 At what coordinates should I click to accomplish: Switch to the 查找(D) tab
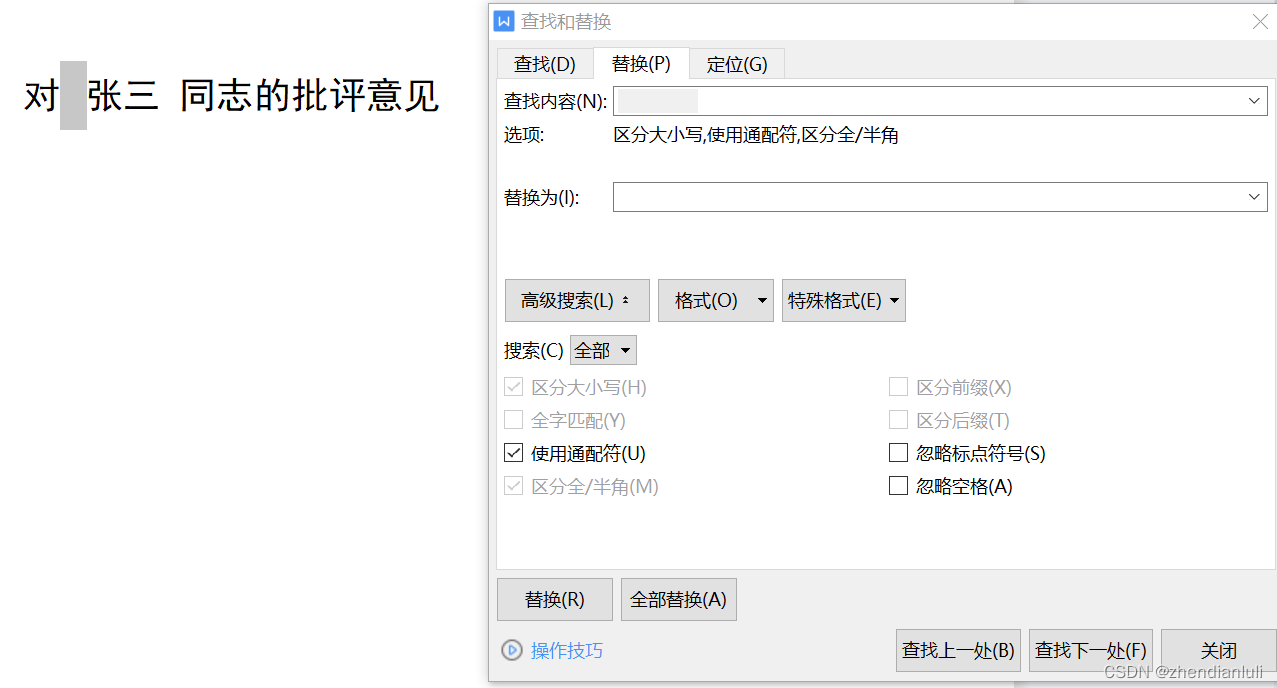pyautogui.click(x=545, y=64)
